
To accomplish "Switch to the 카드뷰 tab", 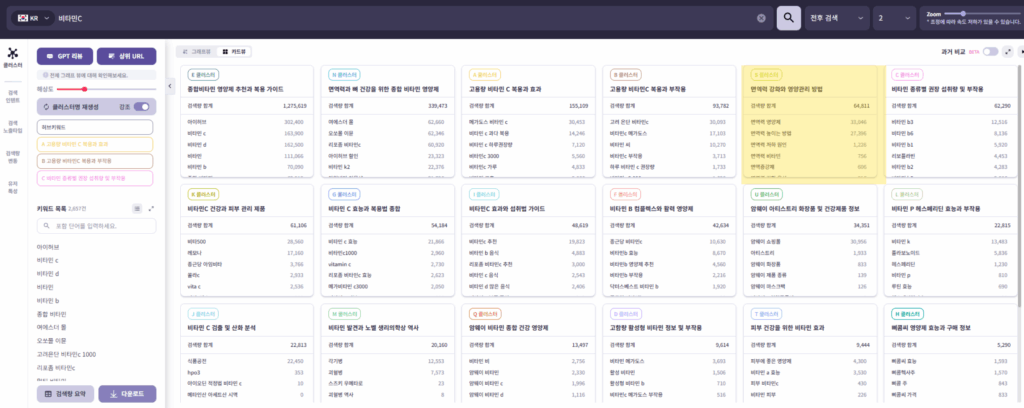I will [x=238, y=51].
